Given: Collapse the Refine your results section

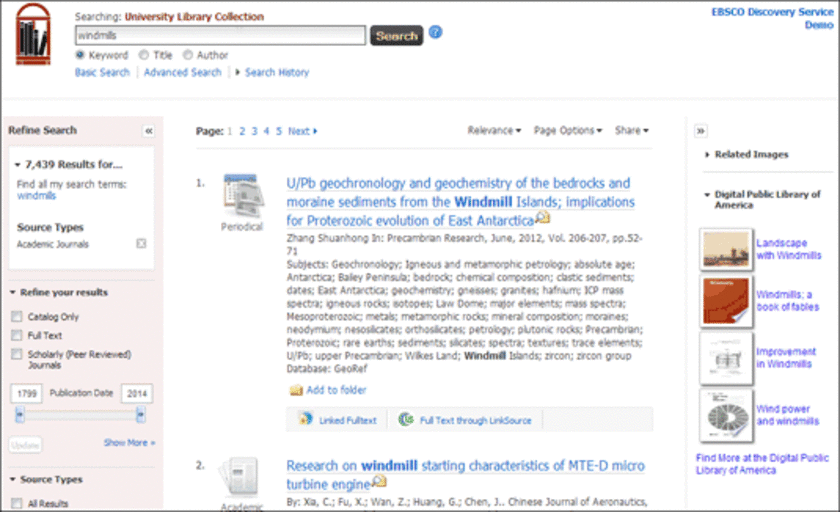Looking at the screenshot, I should pos(12,292).
